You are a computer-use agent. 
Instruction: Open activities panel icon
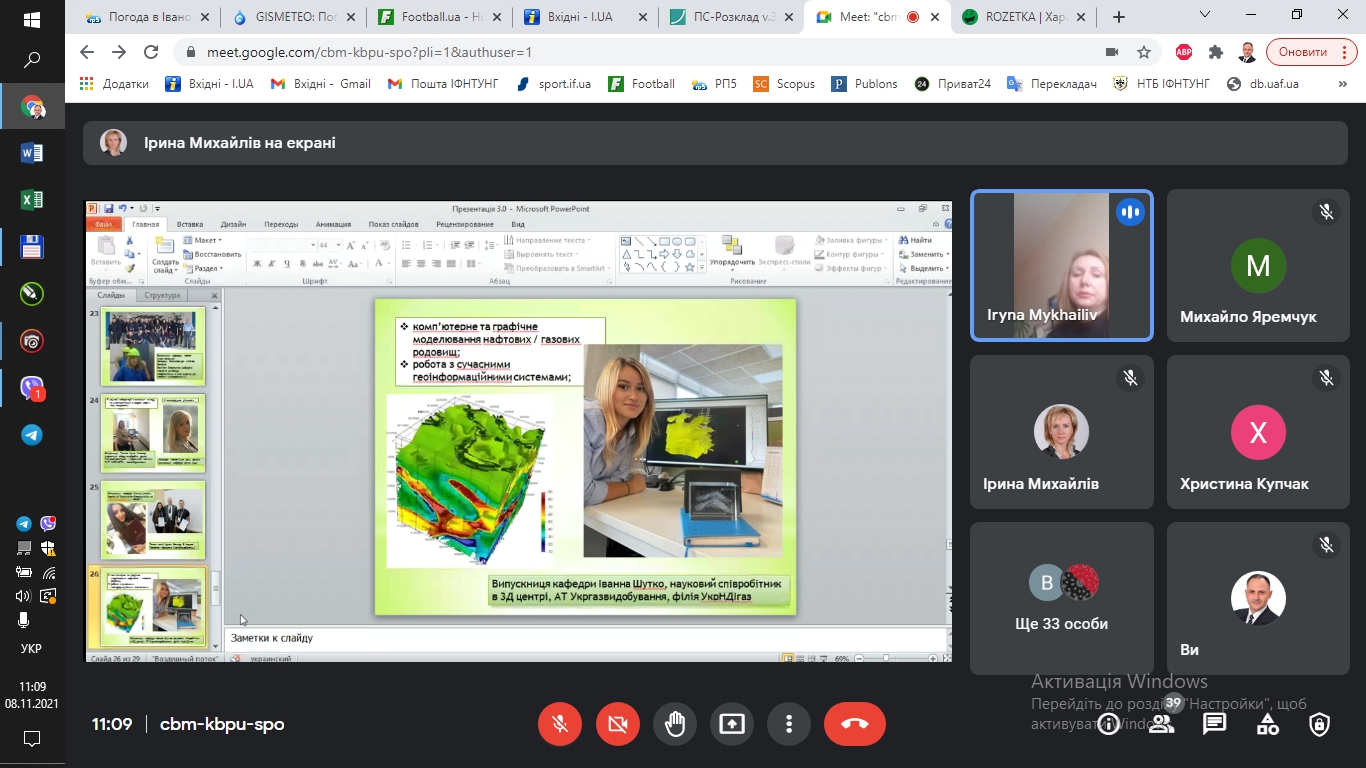click(1268, 725)
